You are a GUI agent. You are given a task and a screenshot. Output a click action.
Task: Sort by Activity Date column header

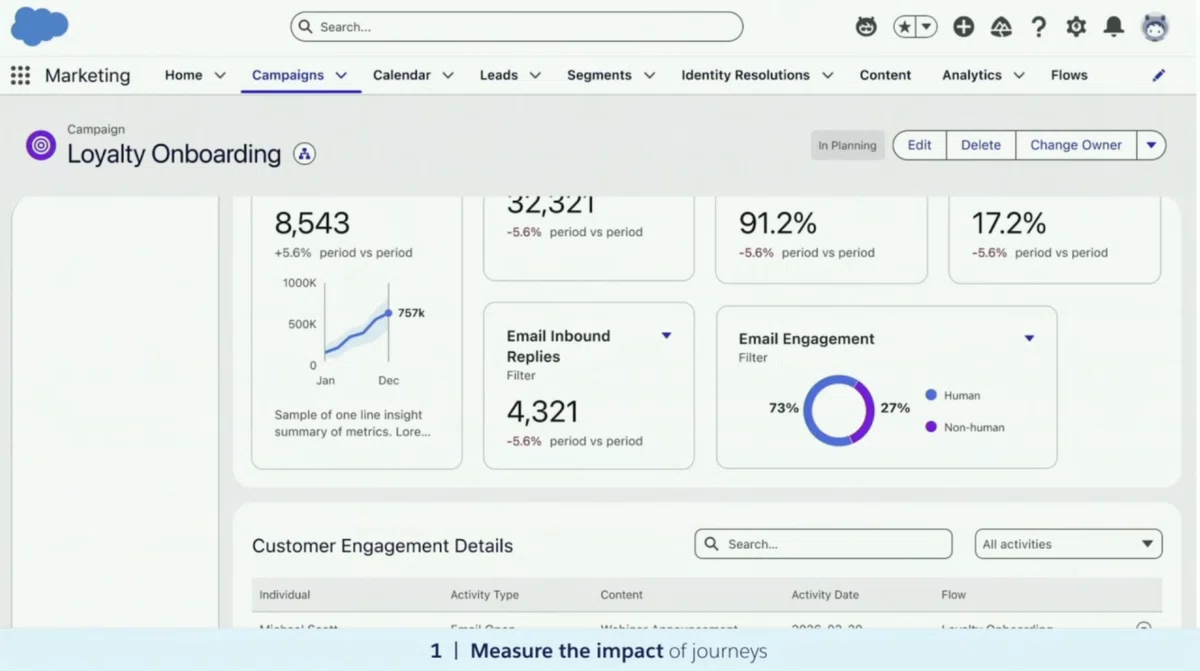click(825, 595)
